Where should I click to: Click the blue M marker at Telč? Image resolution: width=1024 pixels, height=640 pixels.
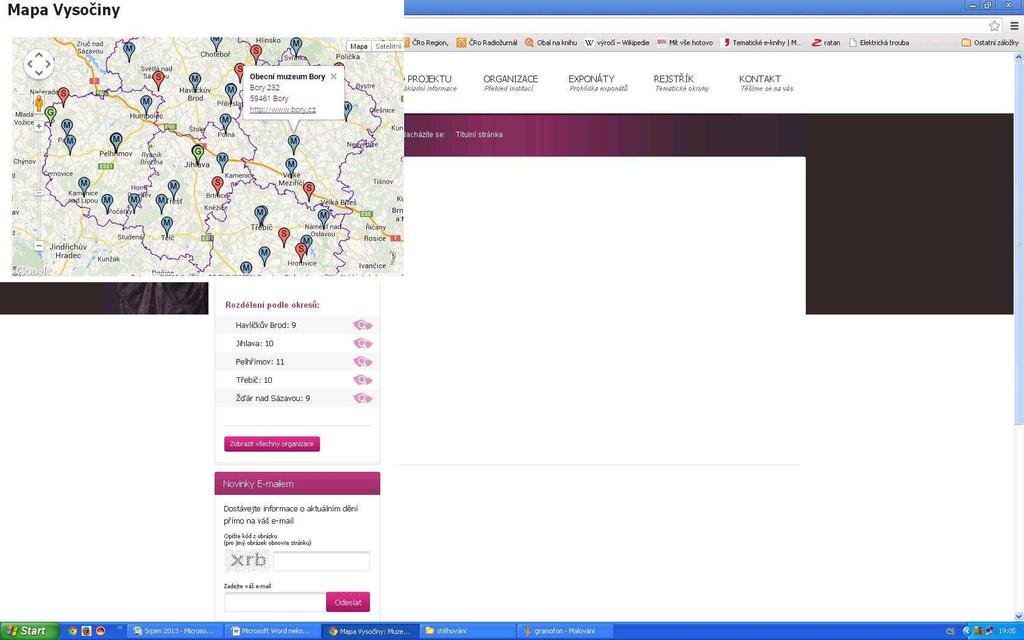pyautogui.click(x=167, y=226)
